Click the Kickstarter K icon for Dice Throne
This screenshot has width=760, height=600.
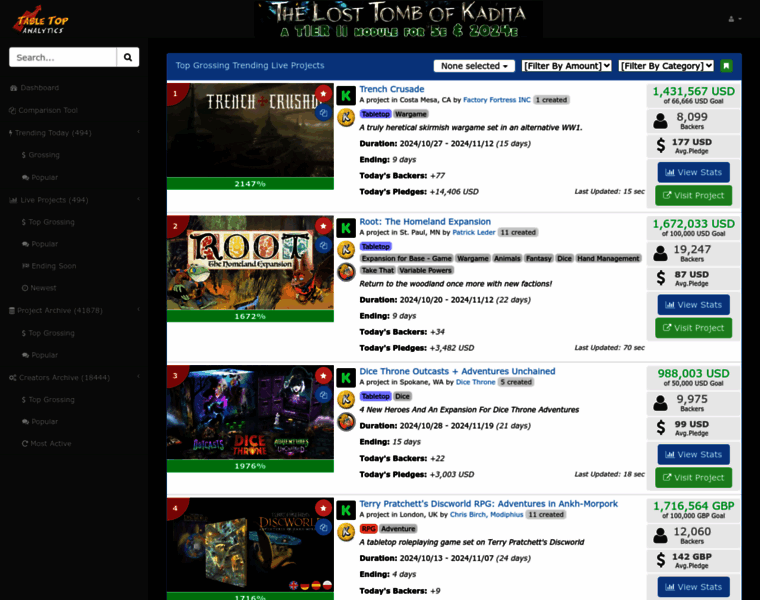click(x=346, y=378)
